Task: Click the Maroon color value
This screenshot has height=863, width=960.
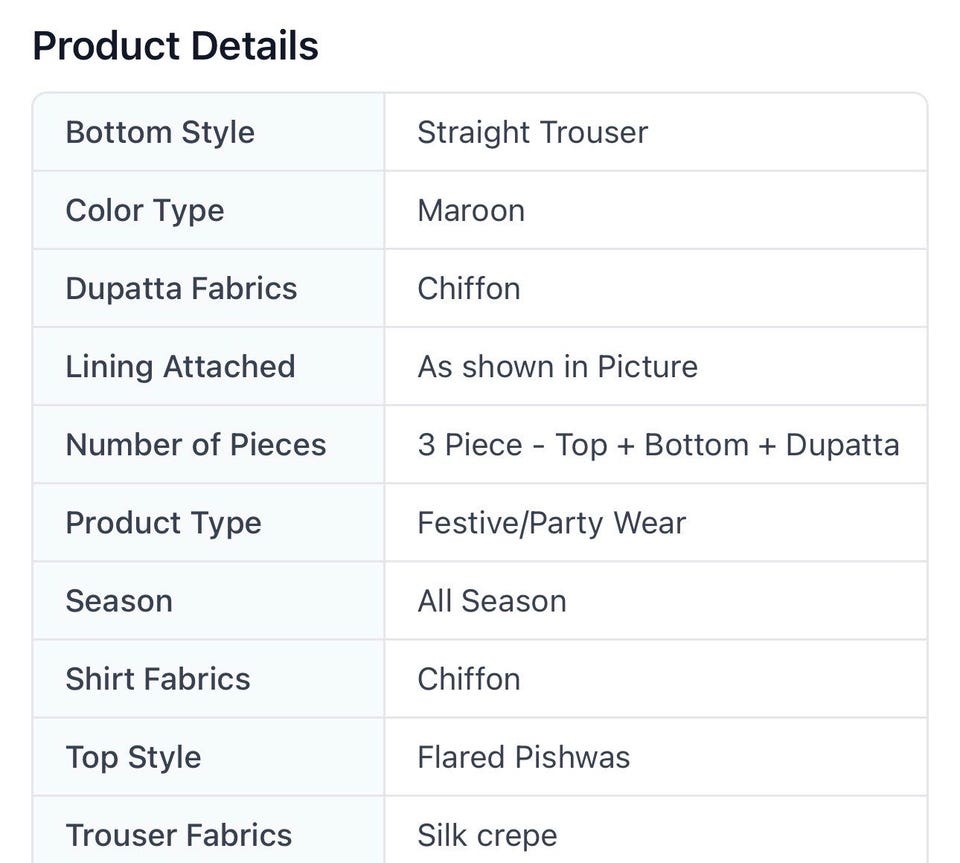Action: pyautogui.click(x=471, y=211)
